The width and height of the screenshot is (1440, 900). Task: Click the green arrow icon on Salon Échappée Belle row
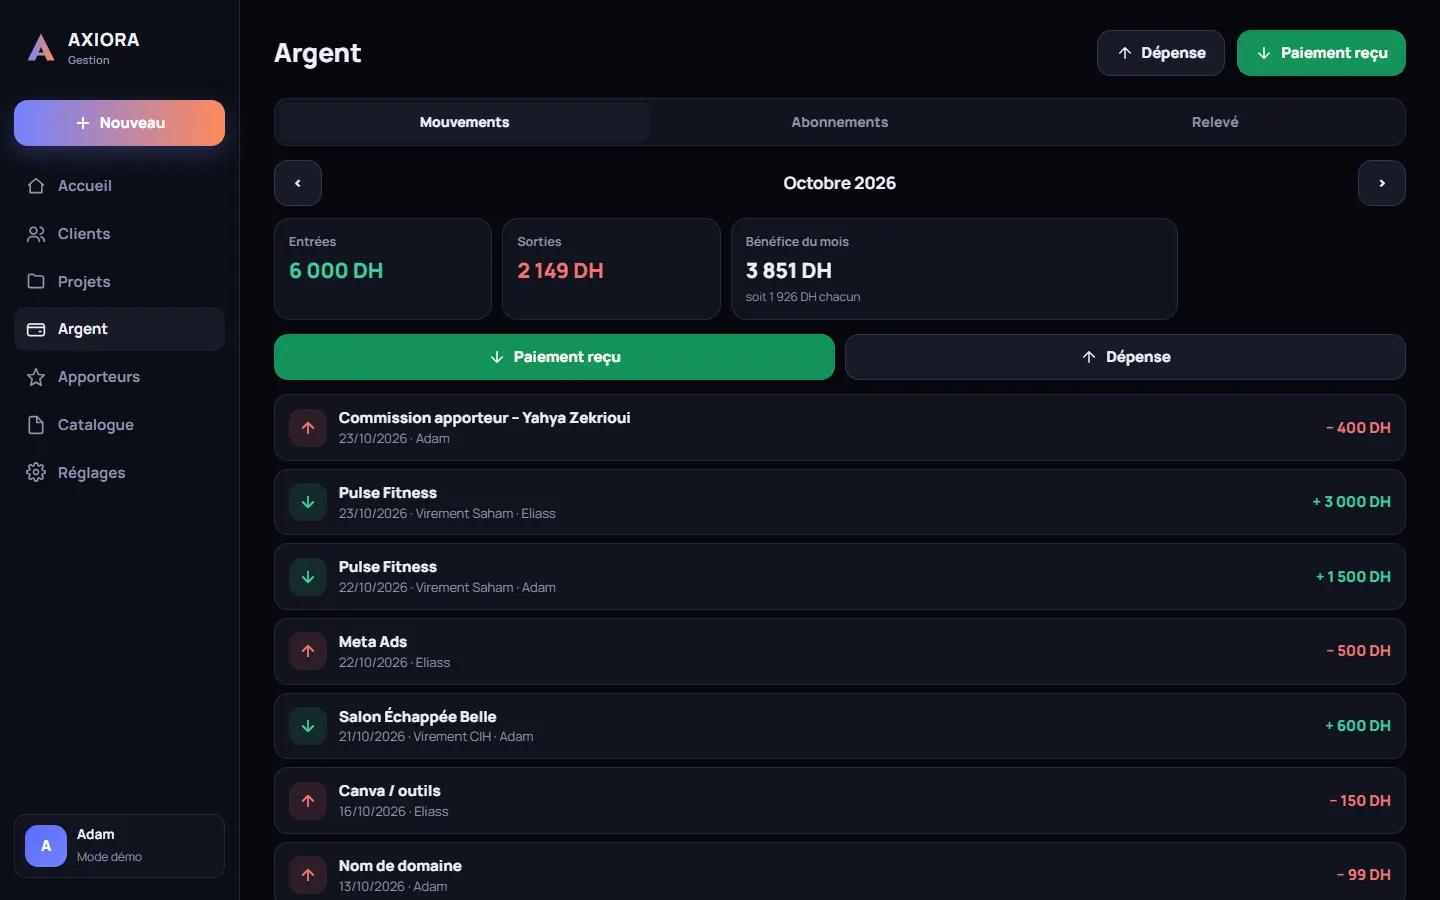[x=308, y=726]
